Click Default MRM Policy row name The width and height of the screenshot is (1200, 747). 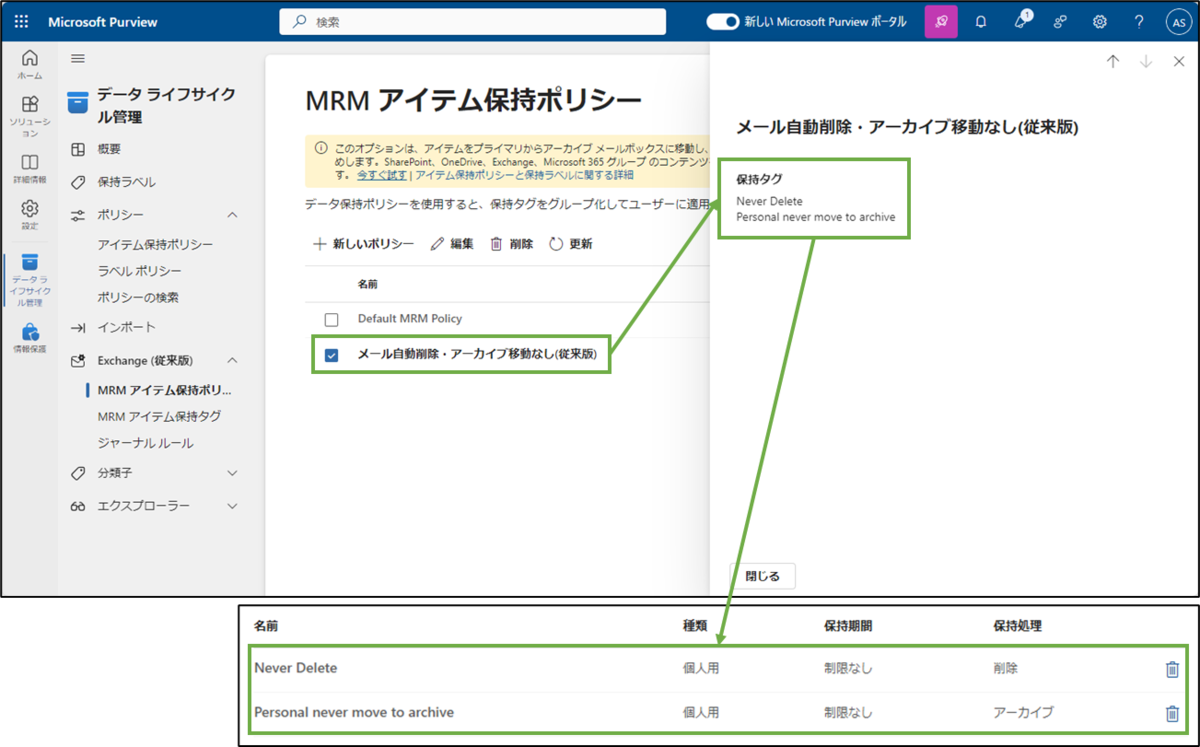(410, 319)
